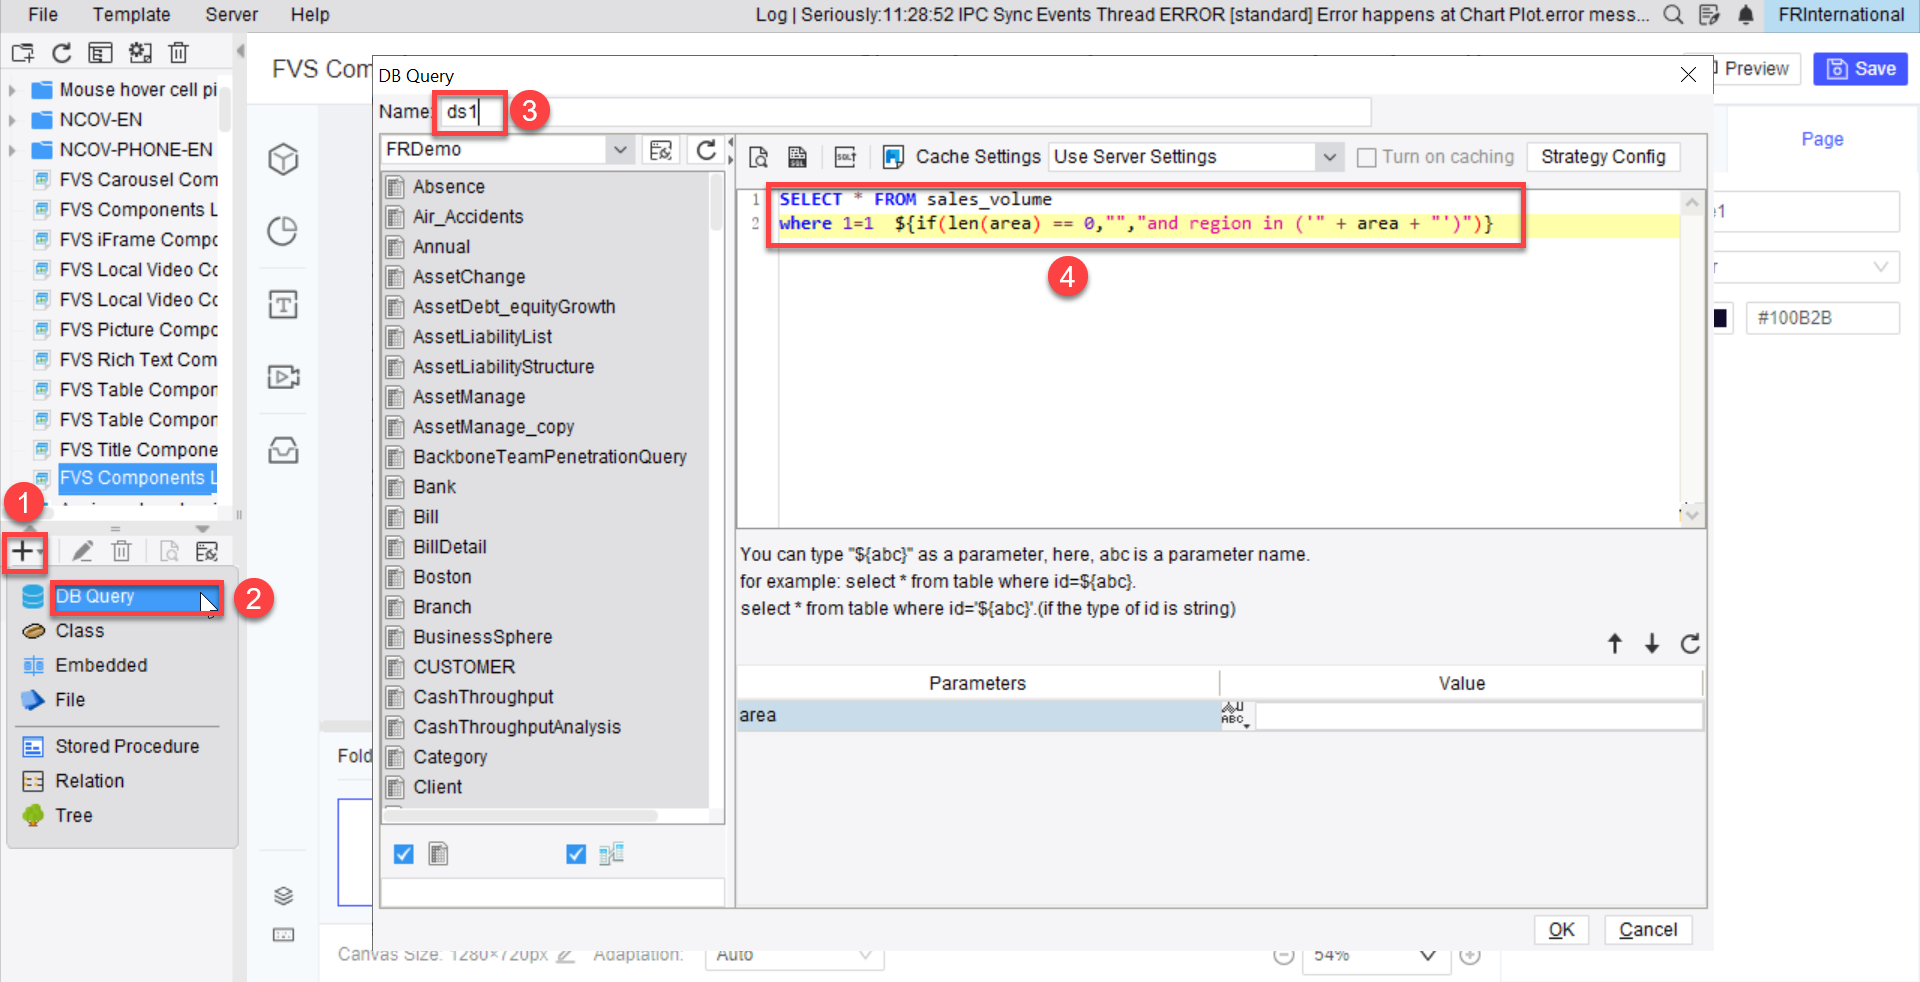Enable the Turn on caching checkbox

[1365, 157]
